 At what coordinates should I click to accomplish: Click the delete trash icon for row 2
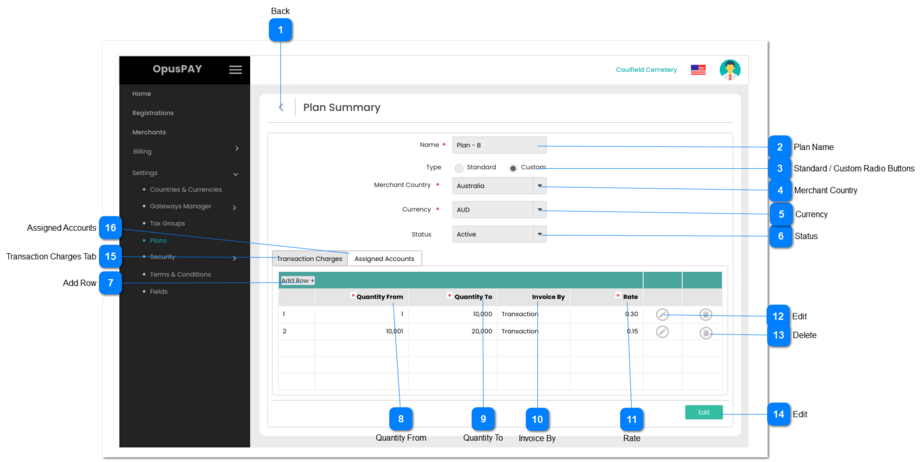[x=706, y=333]
